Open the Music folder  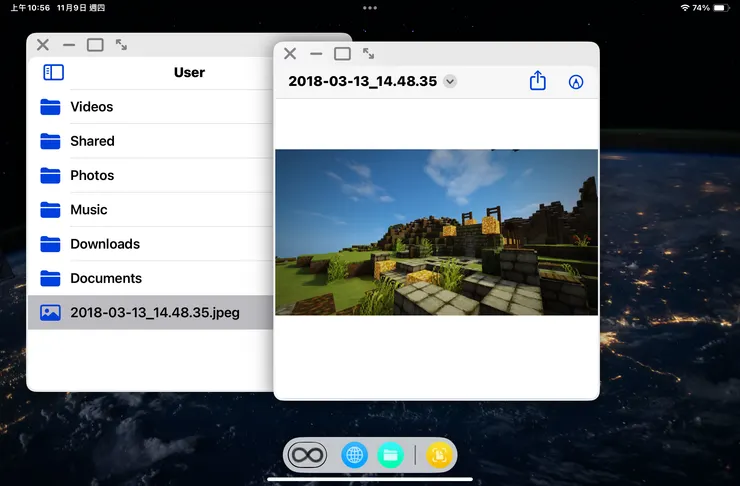pos(151,209)
